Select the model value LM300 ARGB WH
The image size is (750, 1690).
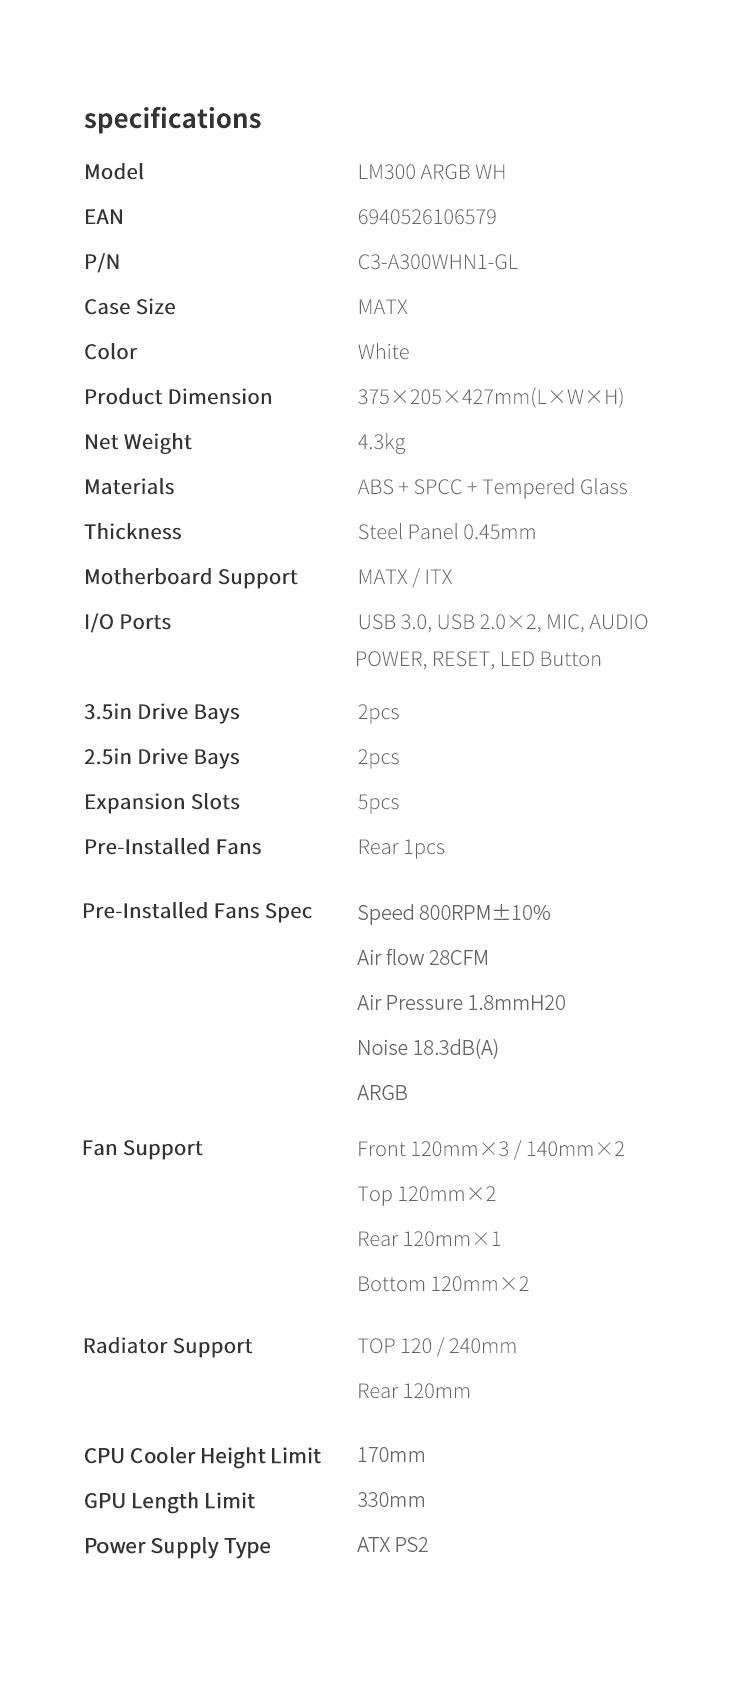431,172
